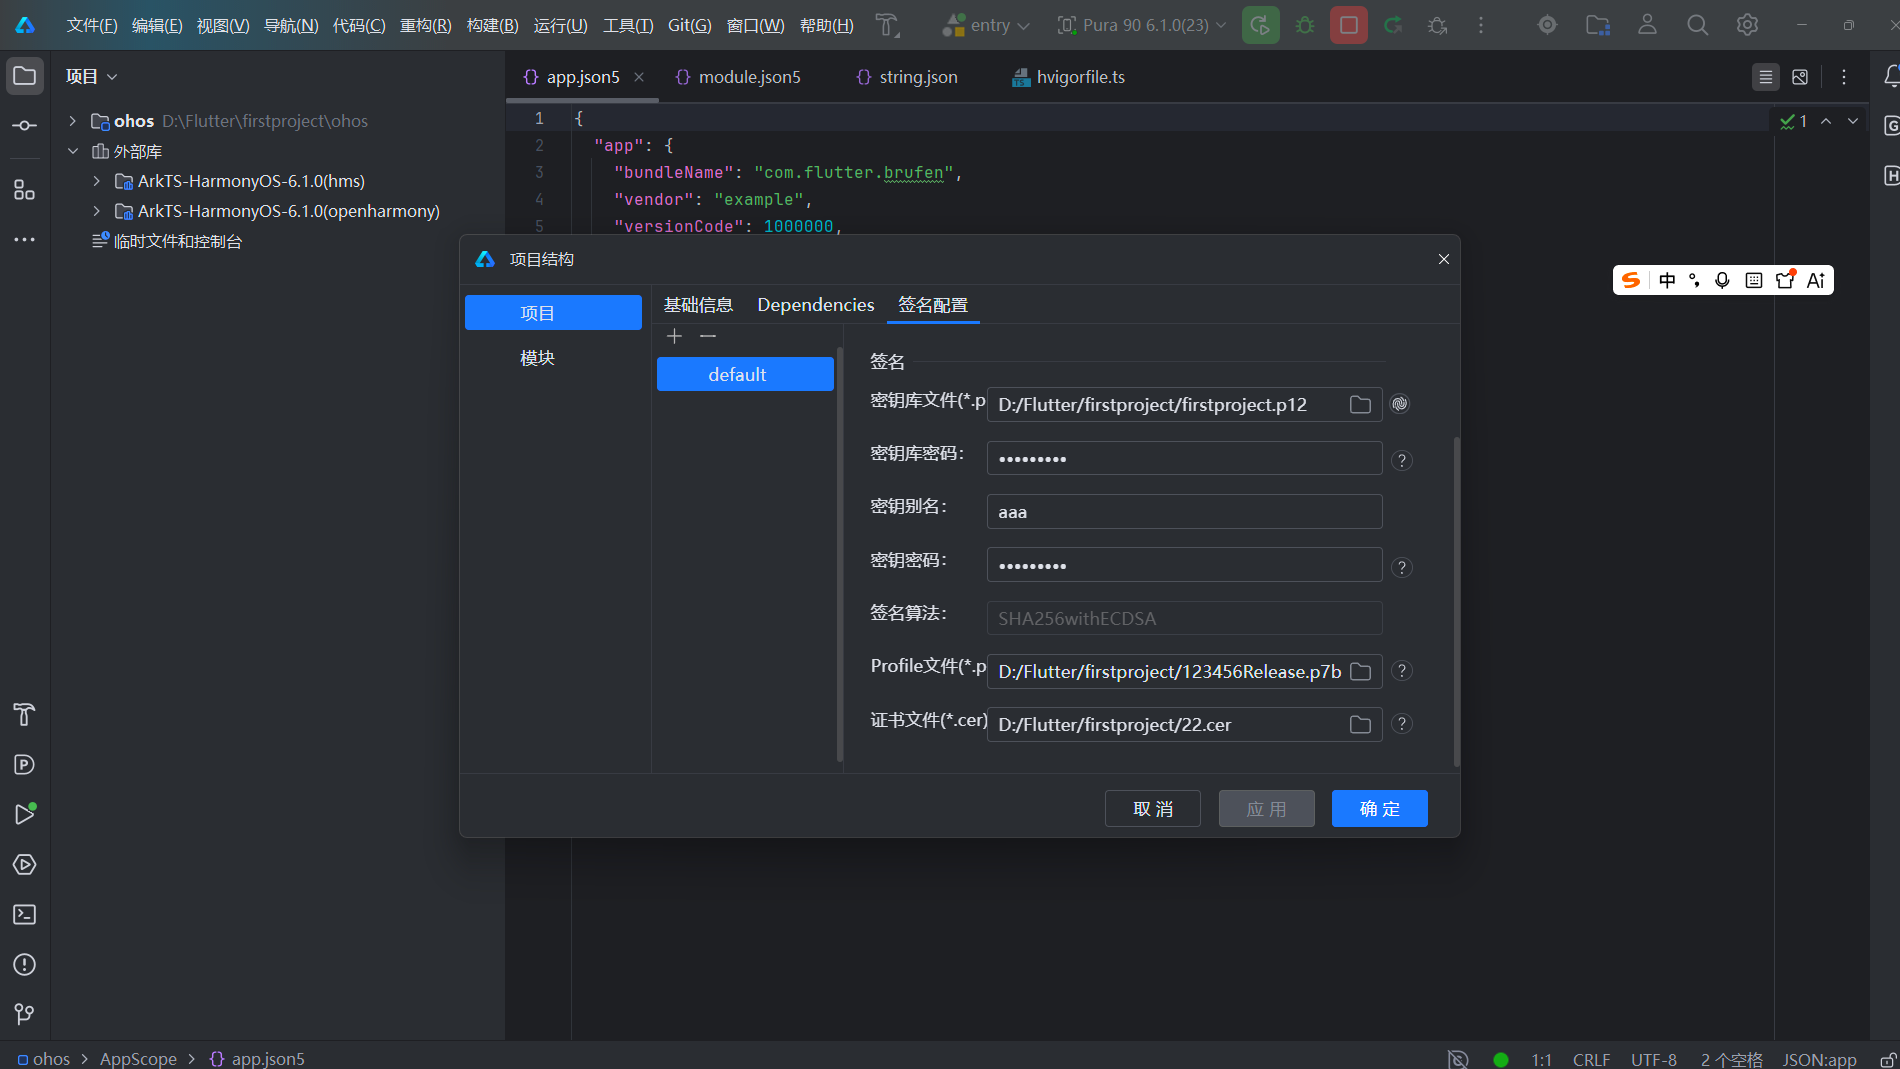Switch editor to preview view mode
1900x1069 pixels.
point(1800,77)
